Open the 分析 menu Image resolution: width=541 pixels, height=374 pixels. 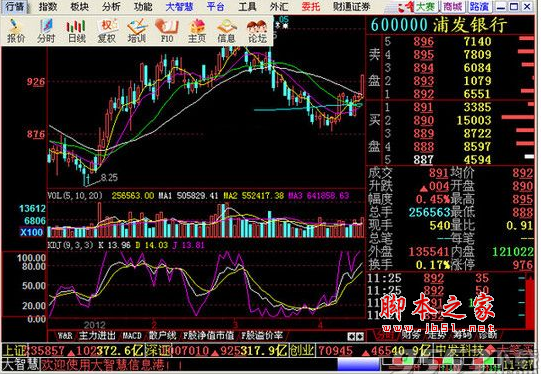(x=111, y=7)
